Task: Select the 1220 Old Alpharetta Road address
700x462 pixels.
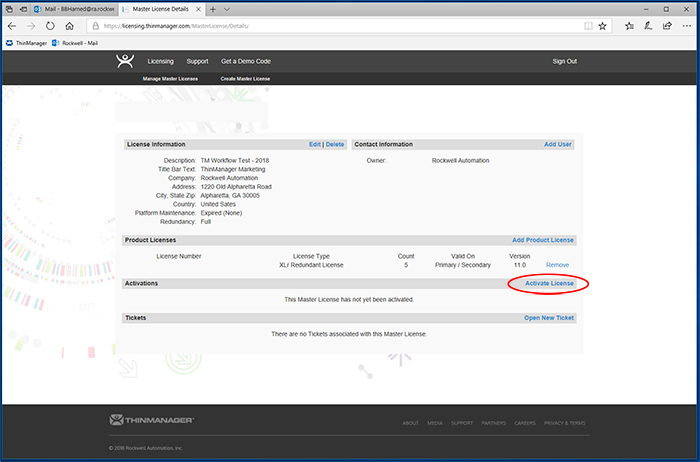Action: pyautogui.click(x=236, y=187)
